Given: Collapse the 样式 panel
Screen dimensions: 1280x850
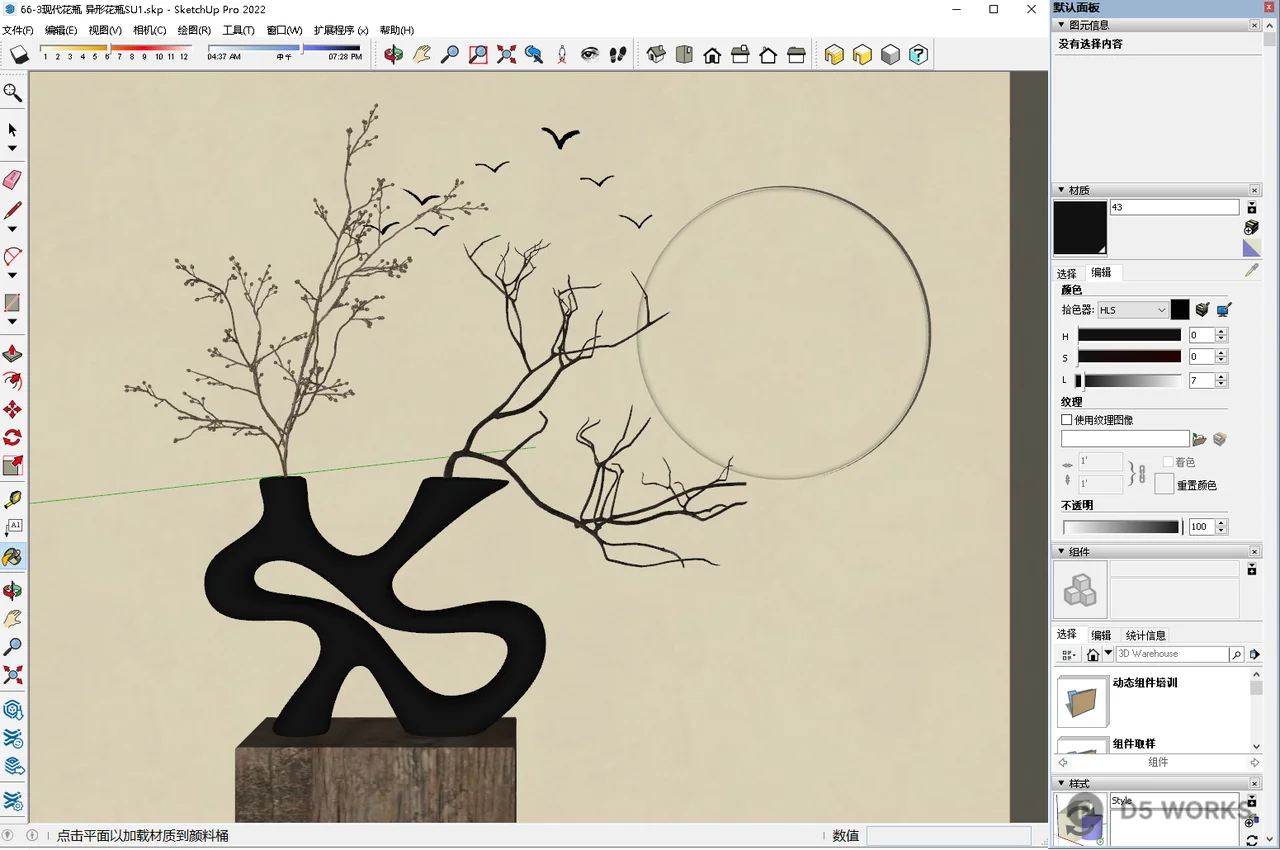Looking at the screenshot, I should coord(1061,784).
